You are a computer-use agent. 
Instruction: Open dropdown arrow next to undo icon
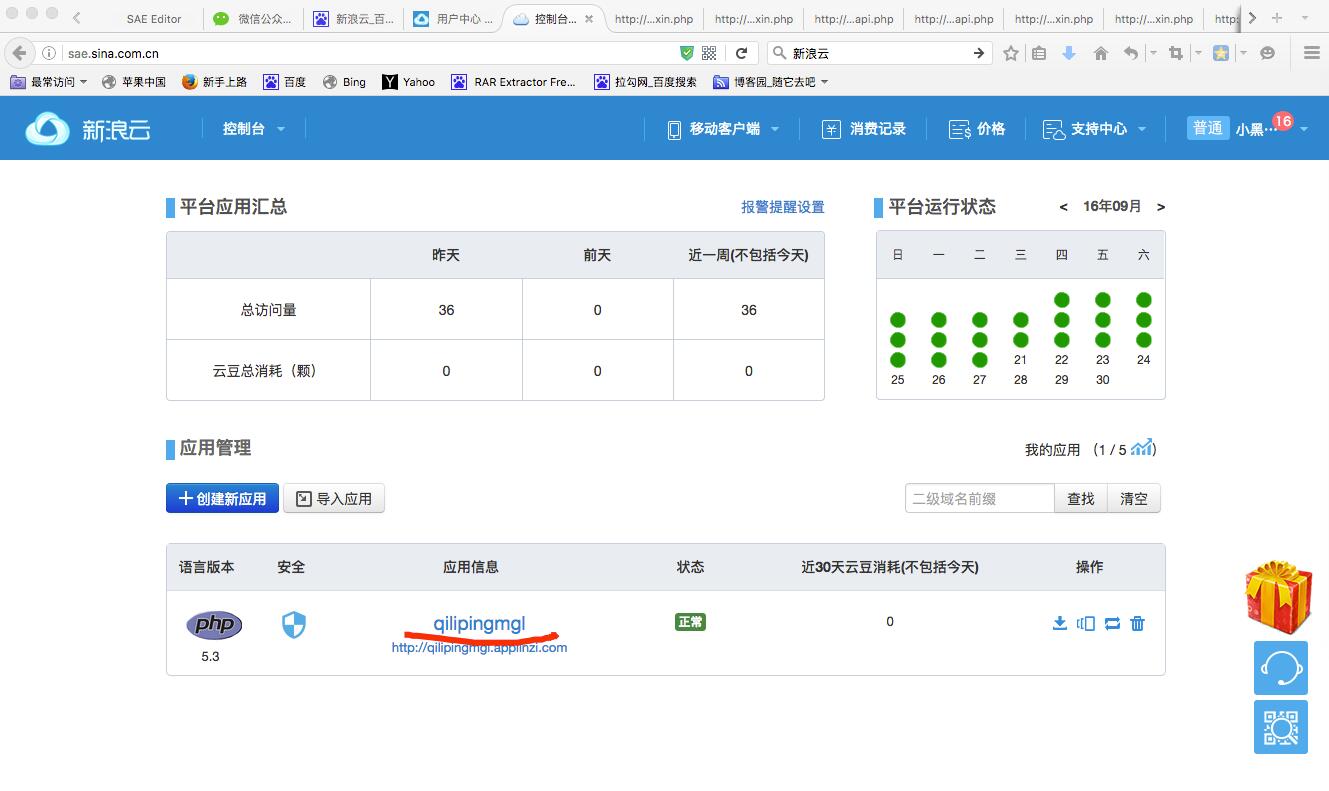click(x=1153, y=53)
